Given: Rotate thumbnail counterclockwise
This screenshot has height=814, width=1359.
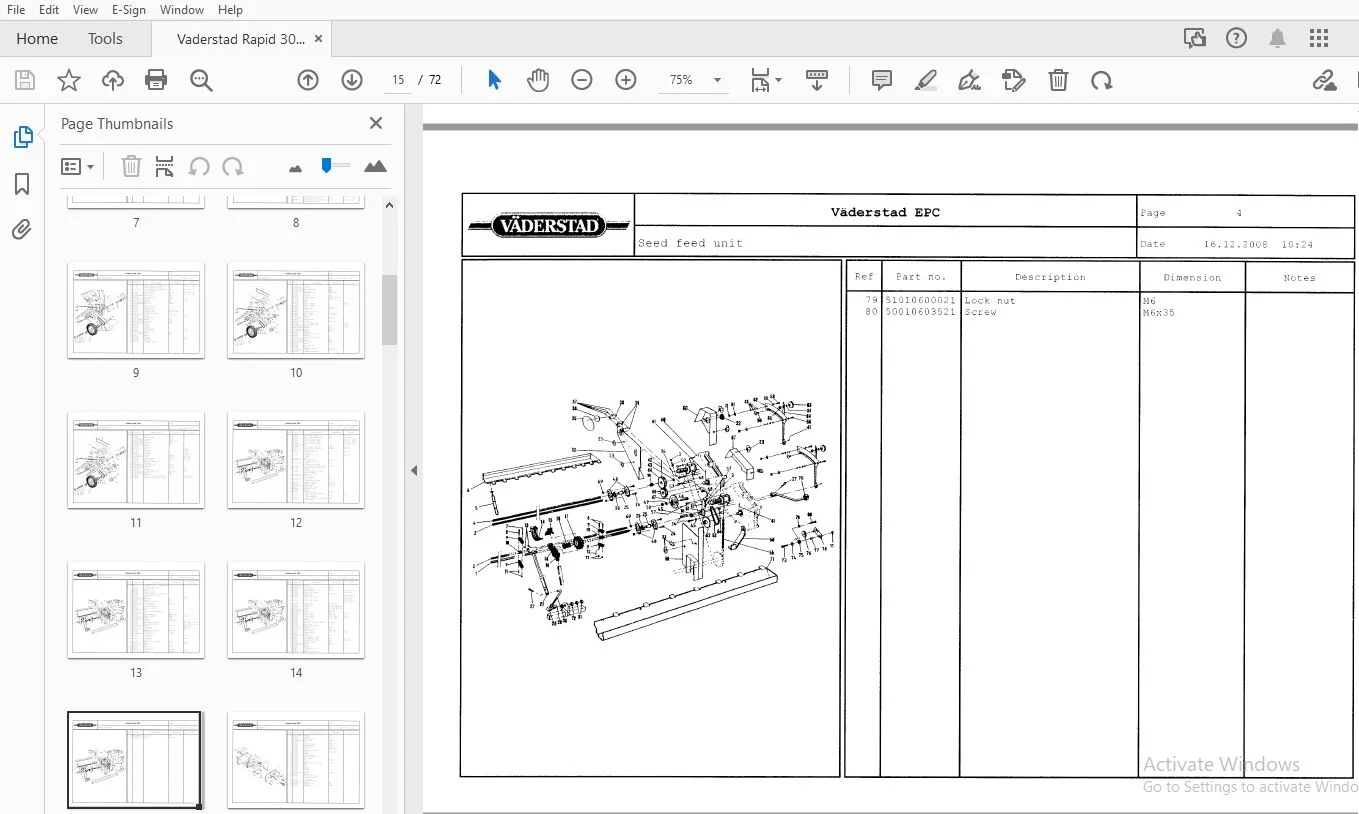Looking at the screenshot, I should pyautogui.click(x=199, y=167).
